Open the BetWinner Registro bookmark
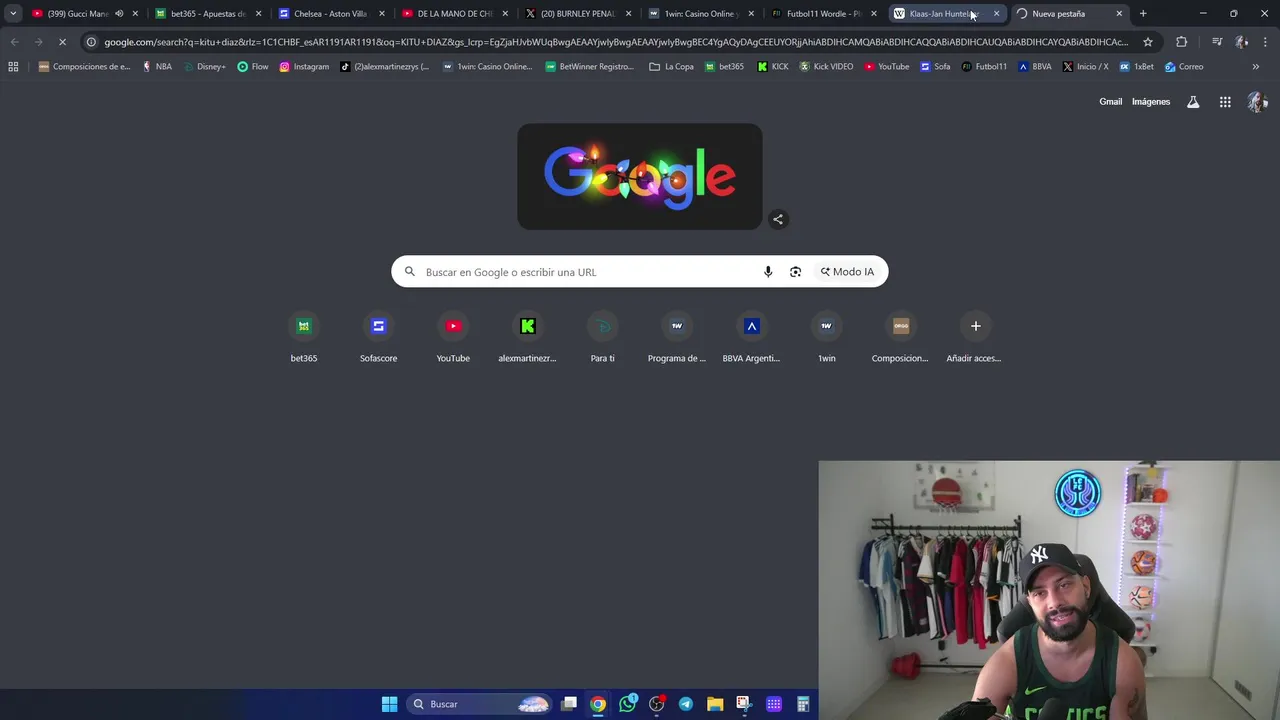 [x=590, y=67]
